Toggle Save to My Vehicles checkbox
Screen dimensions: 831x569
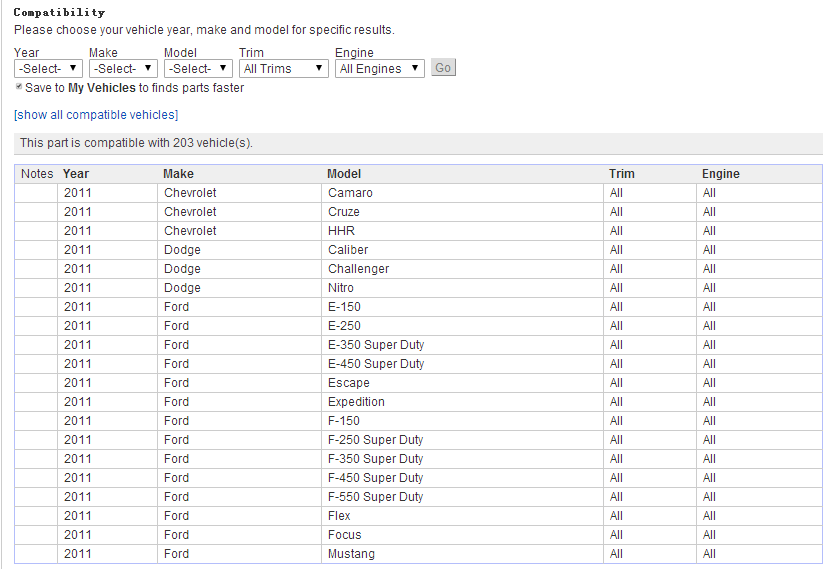[x=19, y=88]
